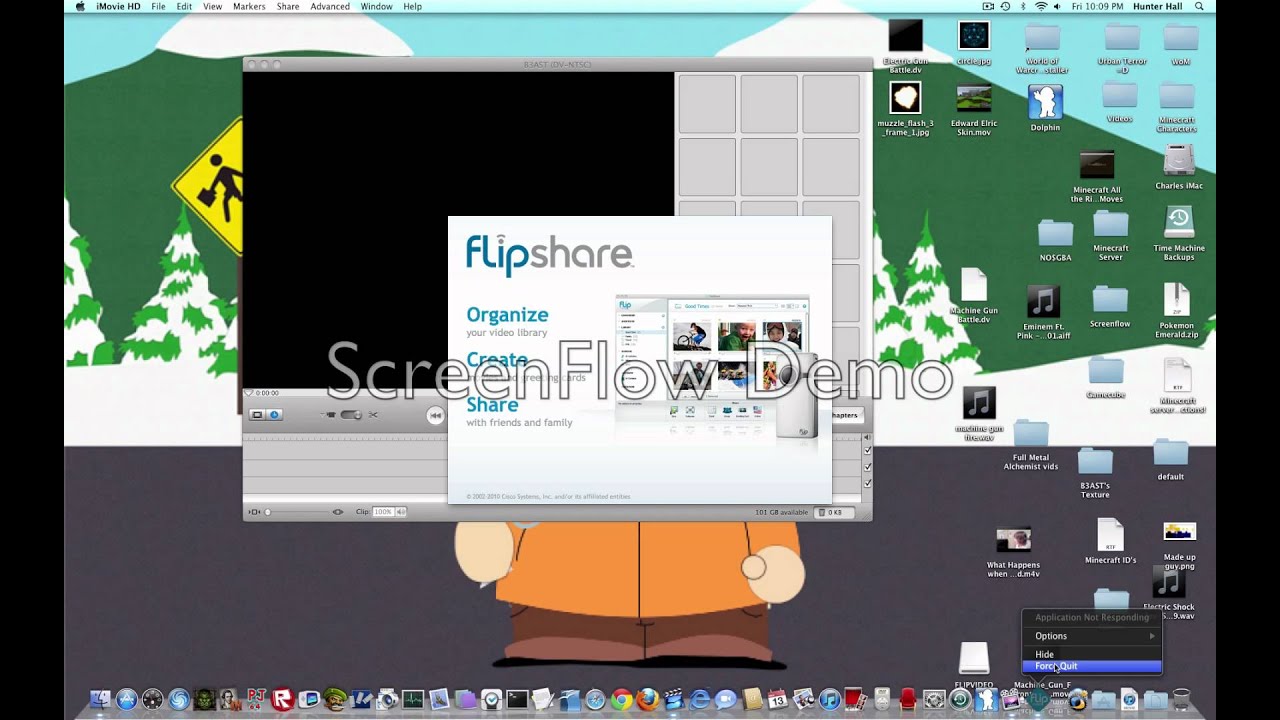
Task: Open the Advanced menu
Action: click(x=330, y=6)
